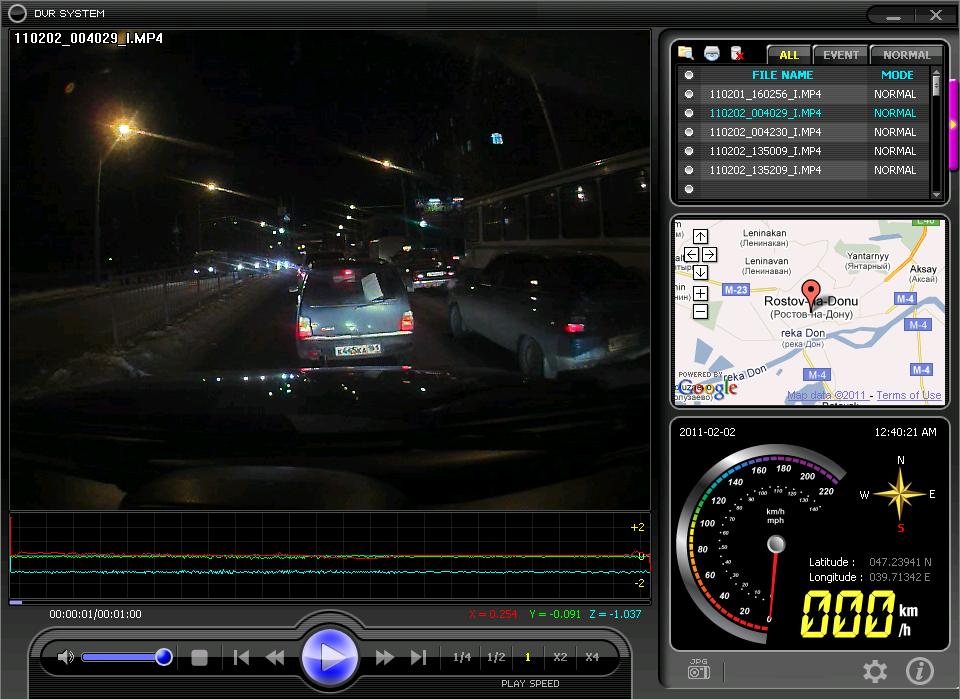
Task: Click the MODE column header
Action: [x=897, y=75]
